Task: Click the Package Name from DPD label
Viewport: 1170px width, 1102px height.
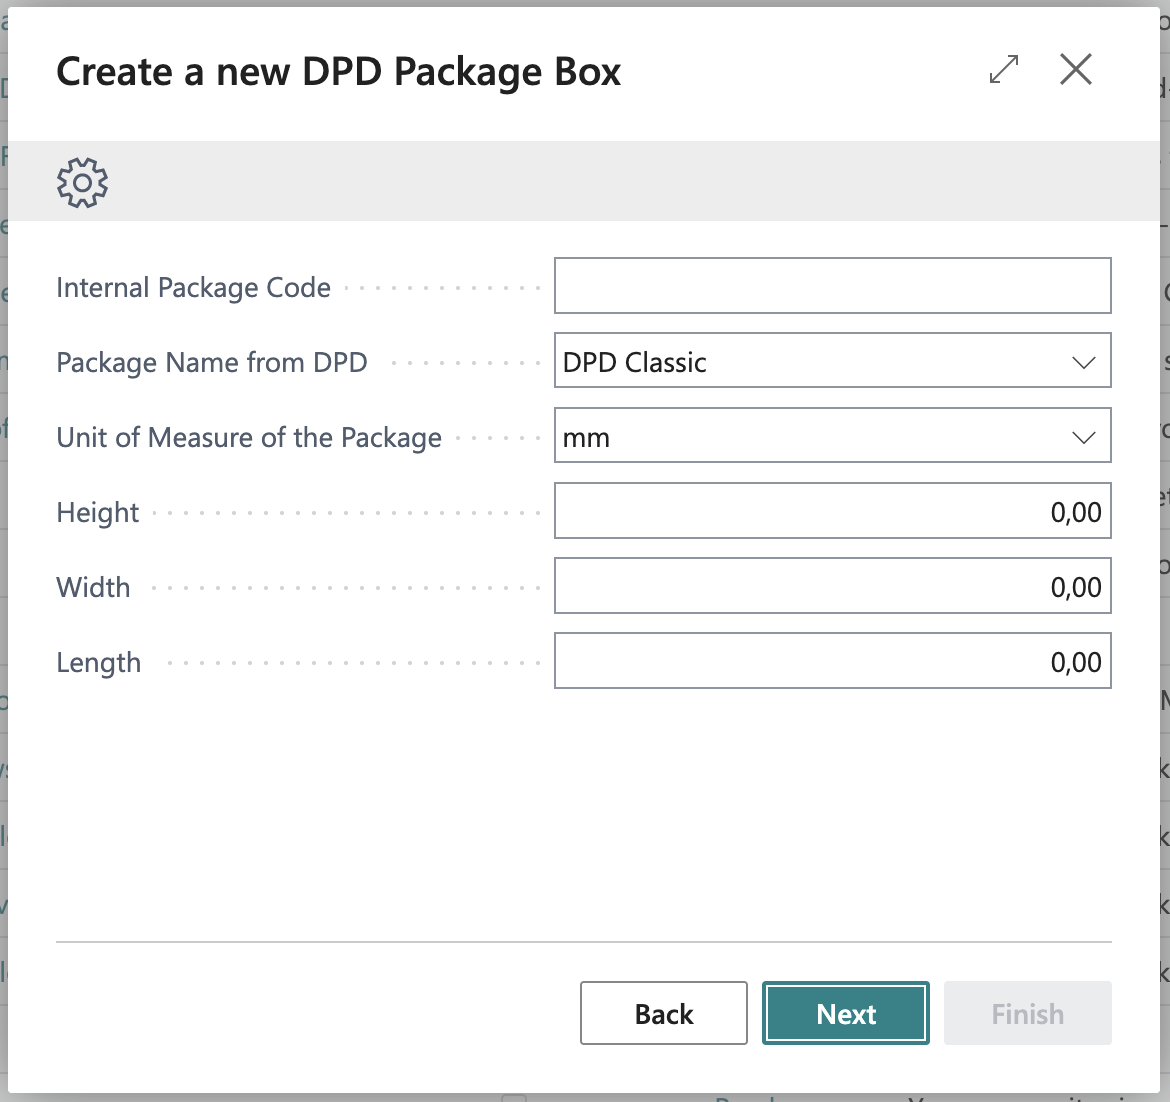Action: 212,362
